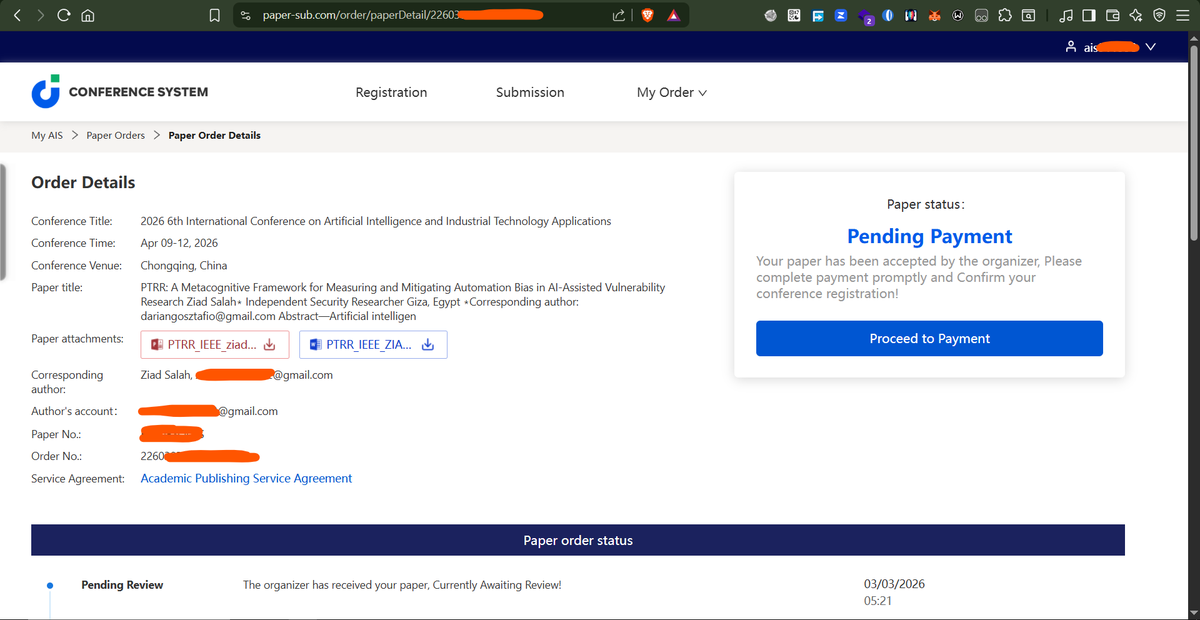Expand the My Order dropdown menu
The height and width of the screenshot is (620, 1200).
click(x=672, y=92)
